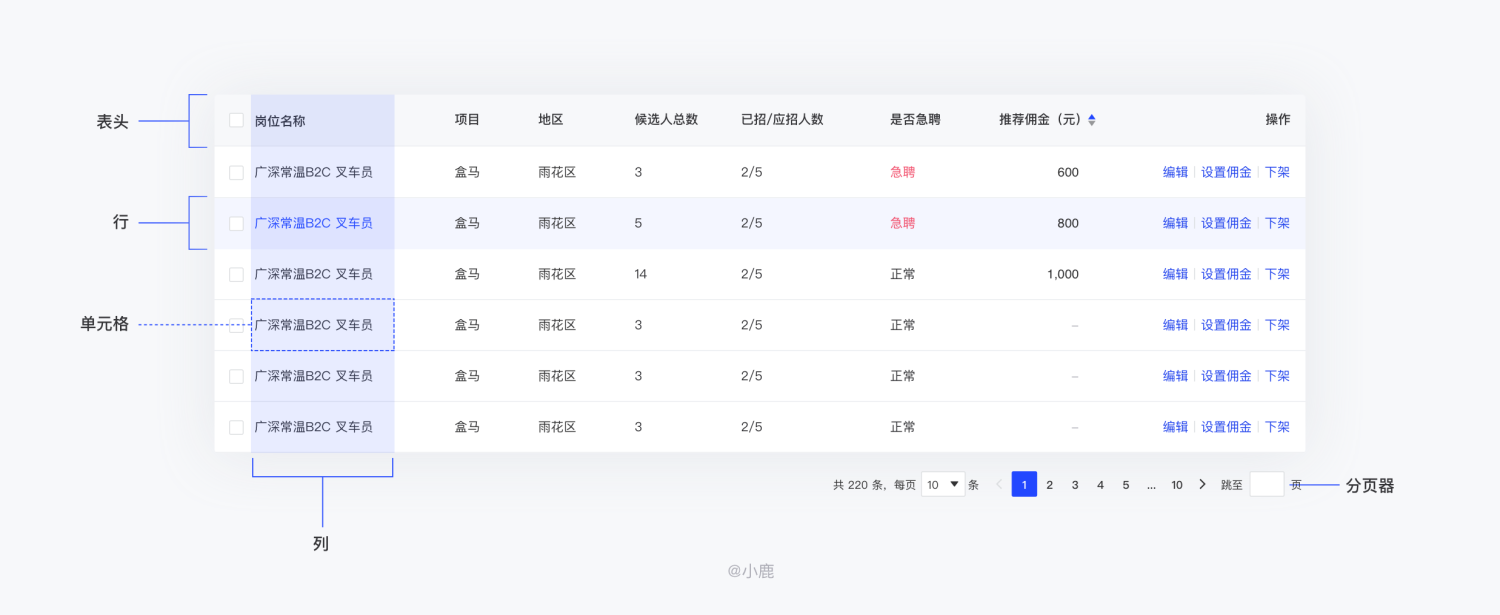Click the 800 commission value
Image resolution: width=1500 pixels, height=615 pixels.
(1068, 223)
